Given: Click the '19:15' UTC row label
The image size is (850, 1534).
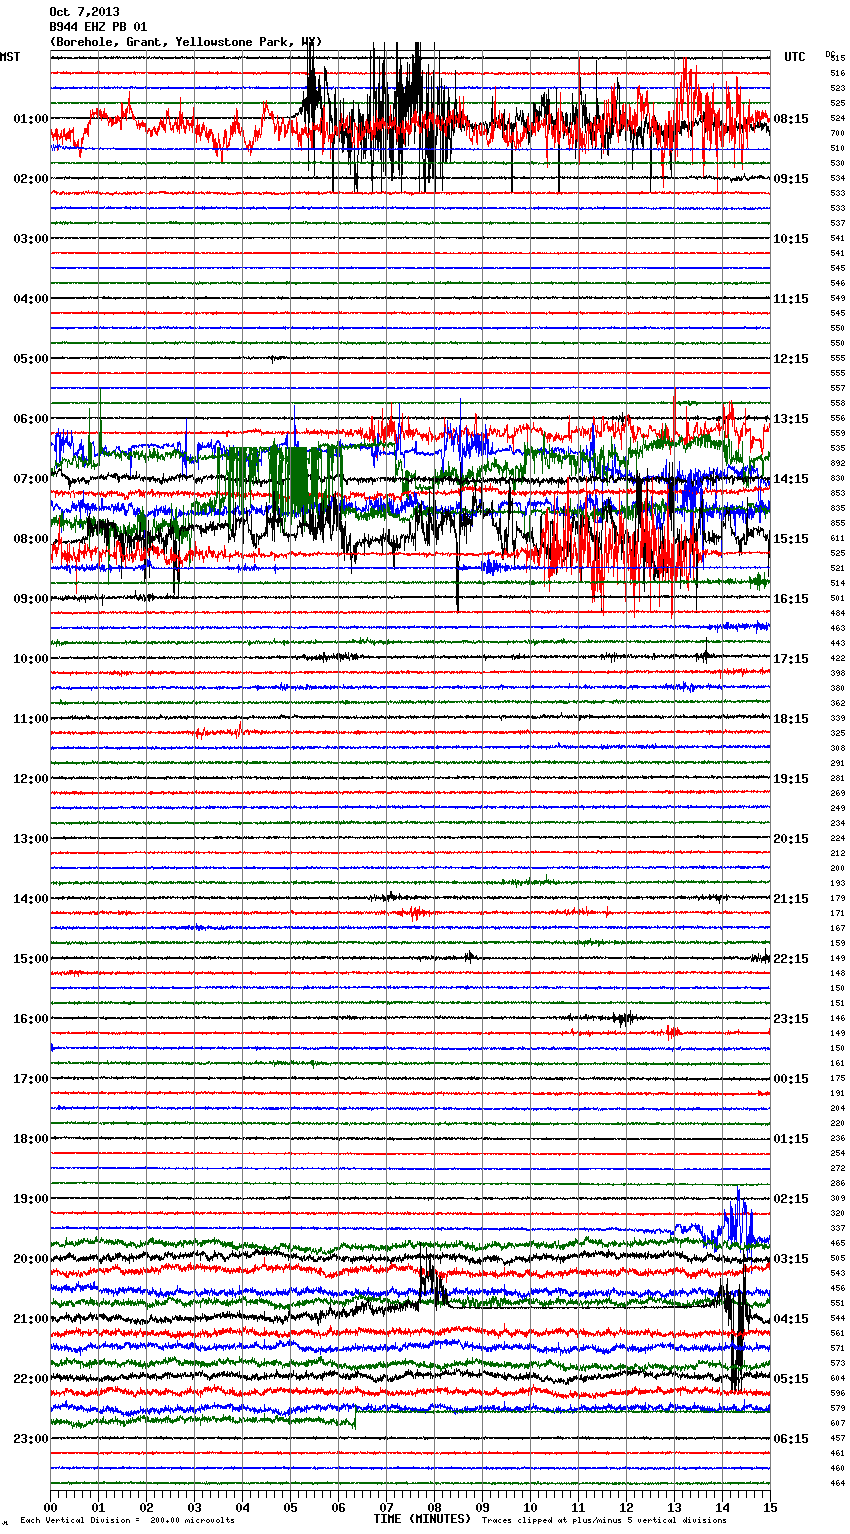Looking at the screenshot, I should 791,779.
